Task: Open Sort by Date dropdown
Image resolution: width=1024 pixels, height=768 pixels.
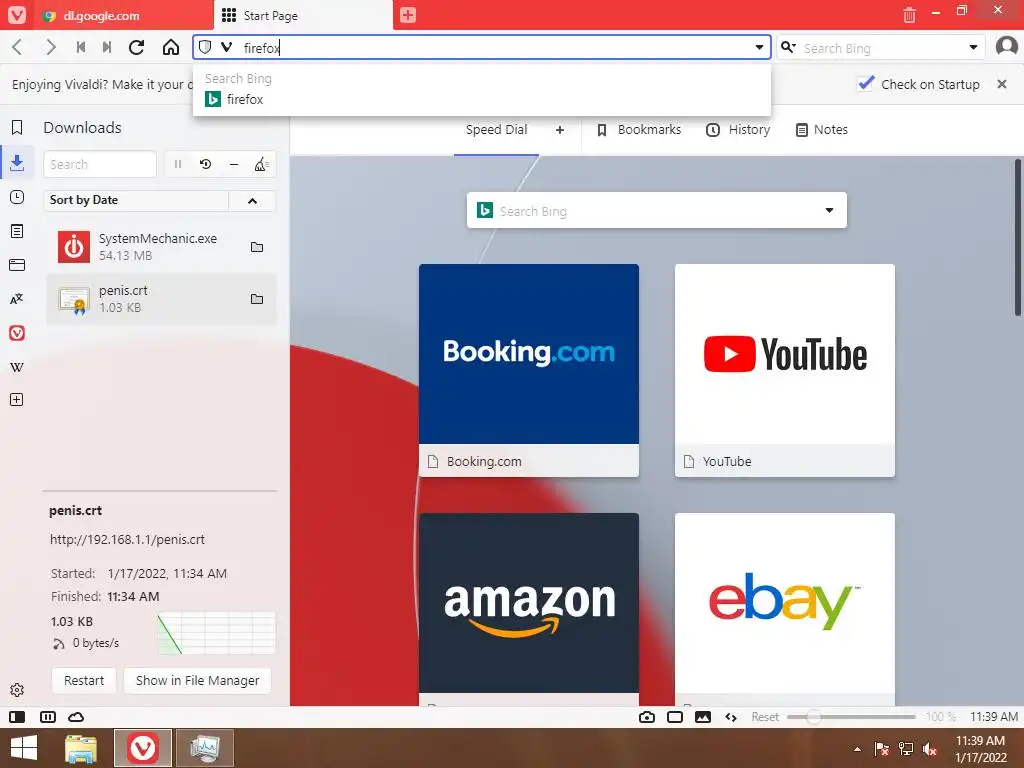Action: [135, 200]
